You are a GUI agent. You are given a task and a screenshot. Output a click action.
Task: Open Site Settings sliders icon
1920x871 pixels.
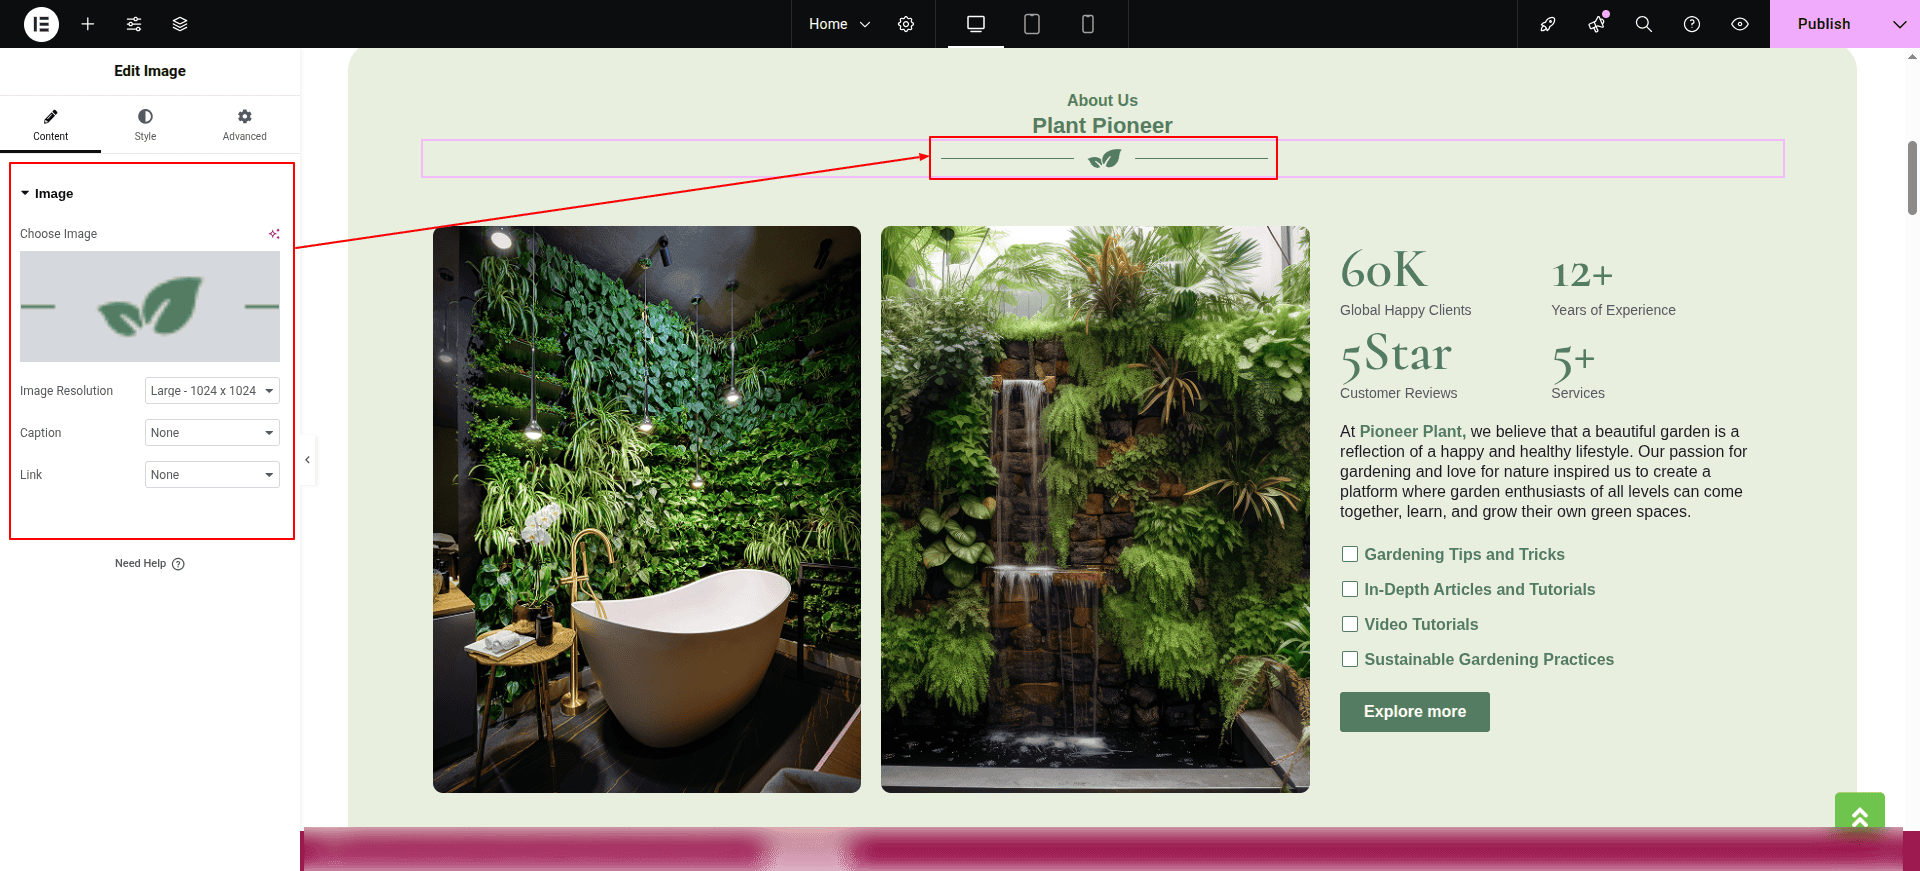[x=134, y=24]
